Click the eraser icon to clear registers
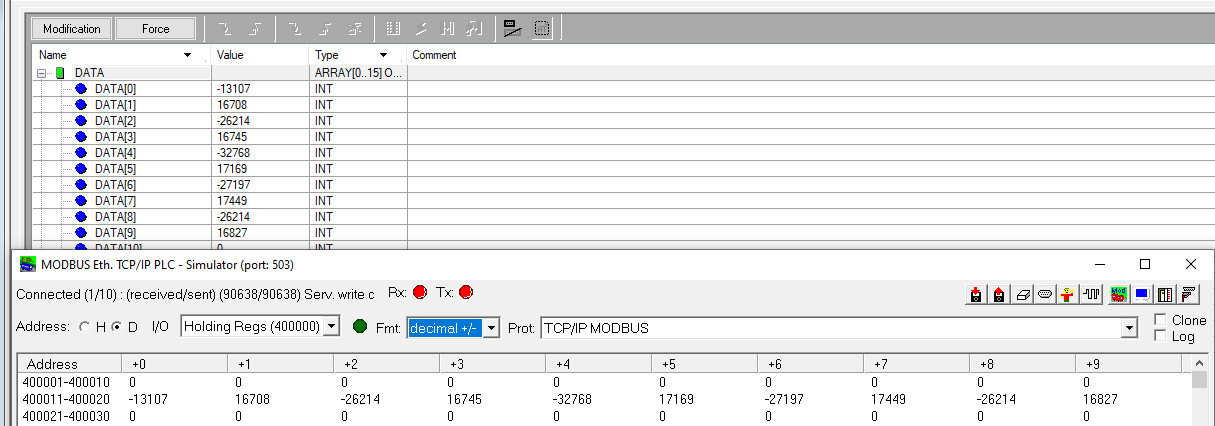Screen dimensions: 1215x426 (x=1022, y=294)
